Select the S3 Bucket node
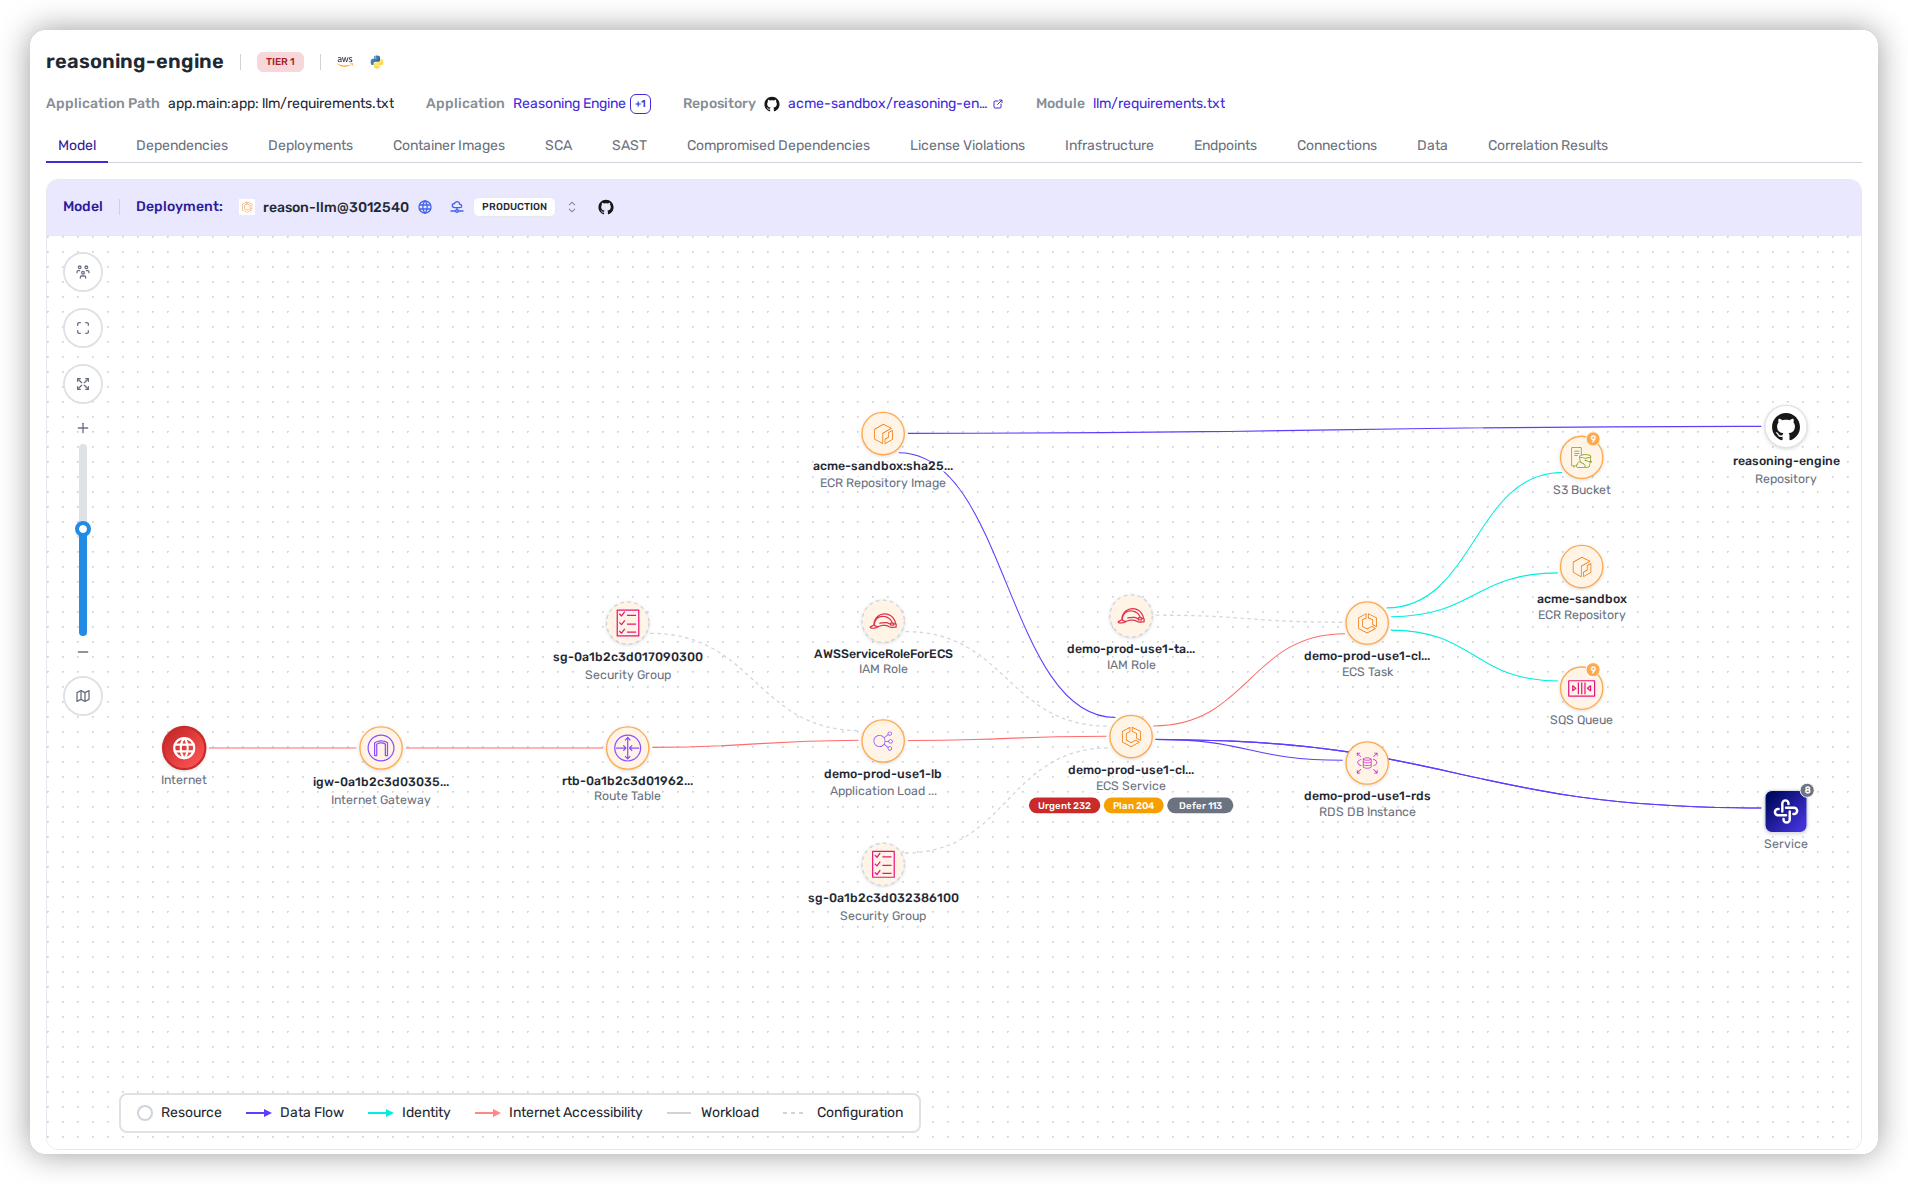 pyautogui.click(x=1581, y=458)
